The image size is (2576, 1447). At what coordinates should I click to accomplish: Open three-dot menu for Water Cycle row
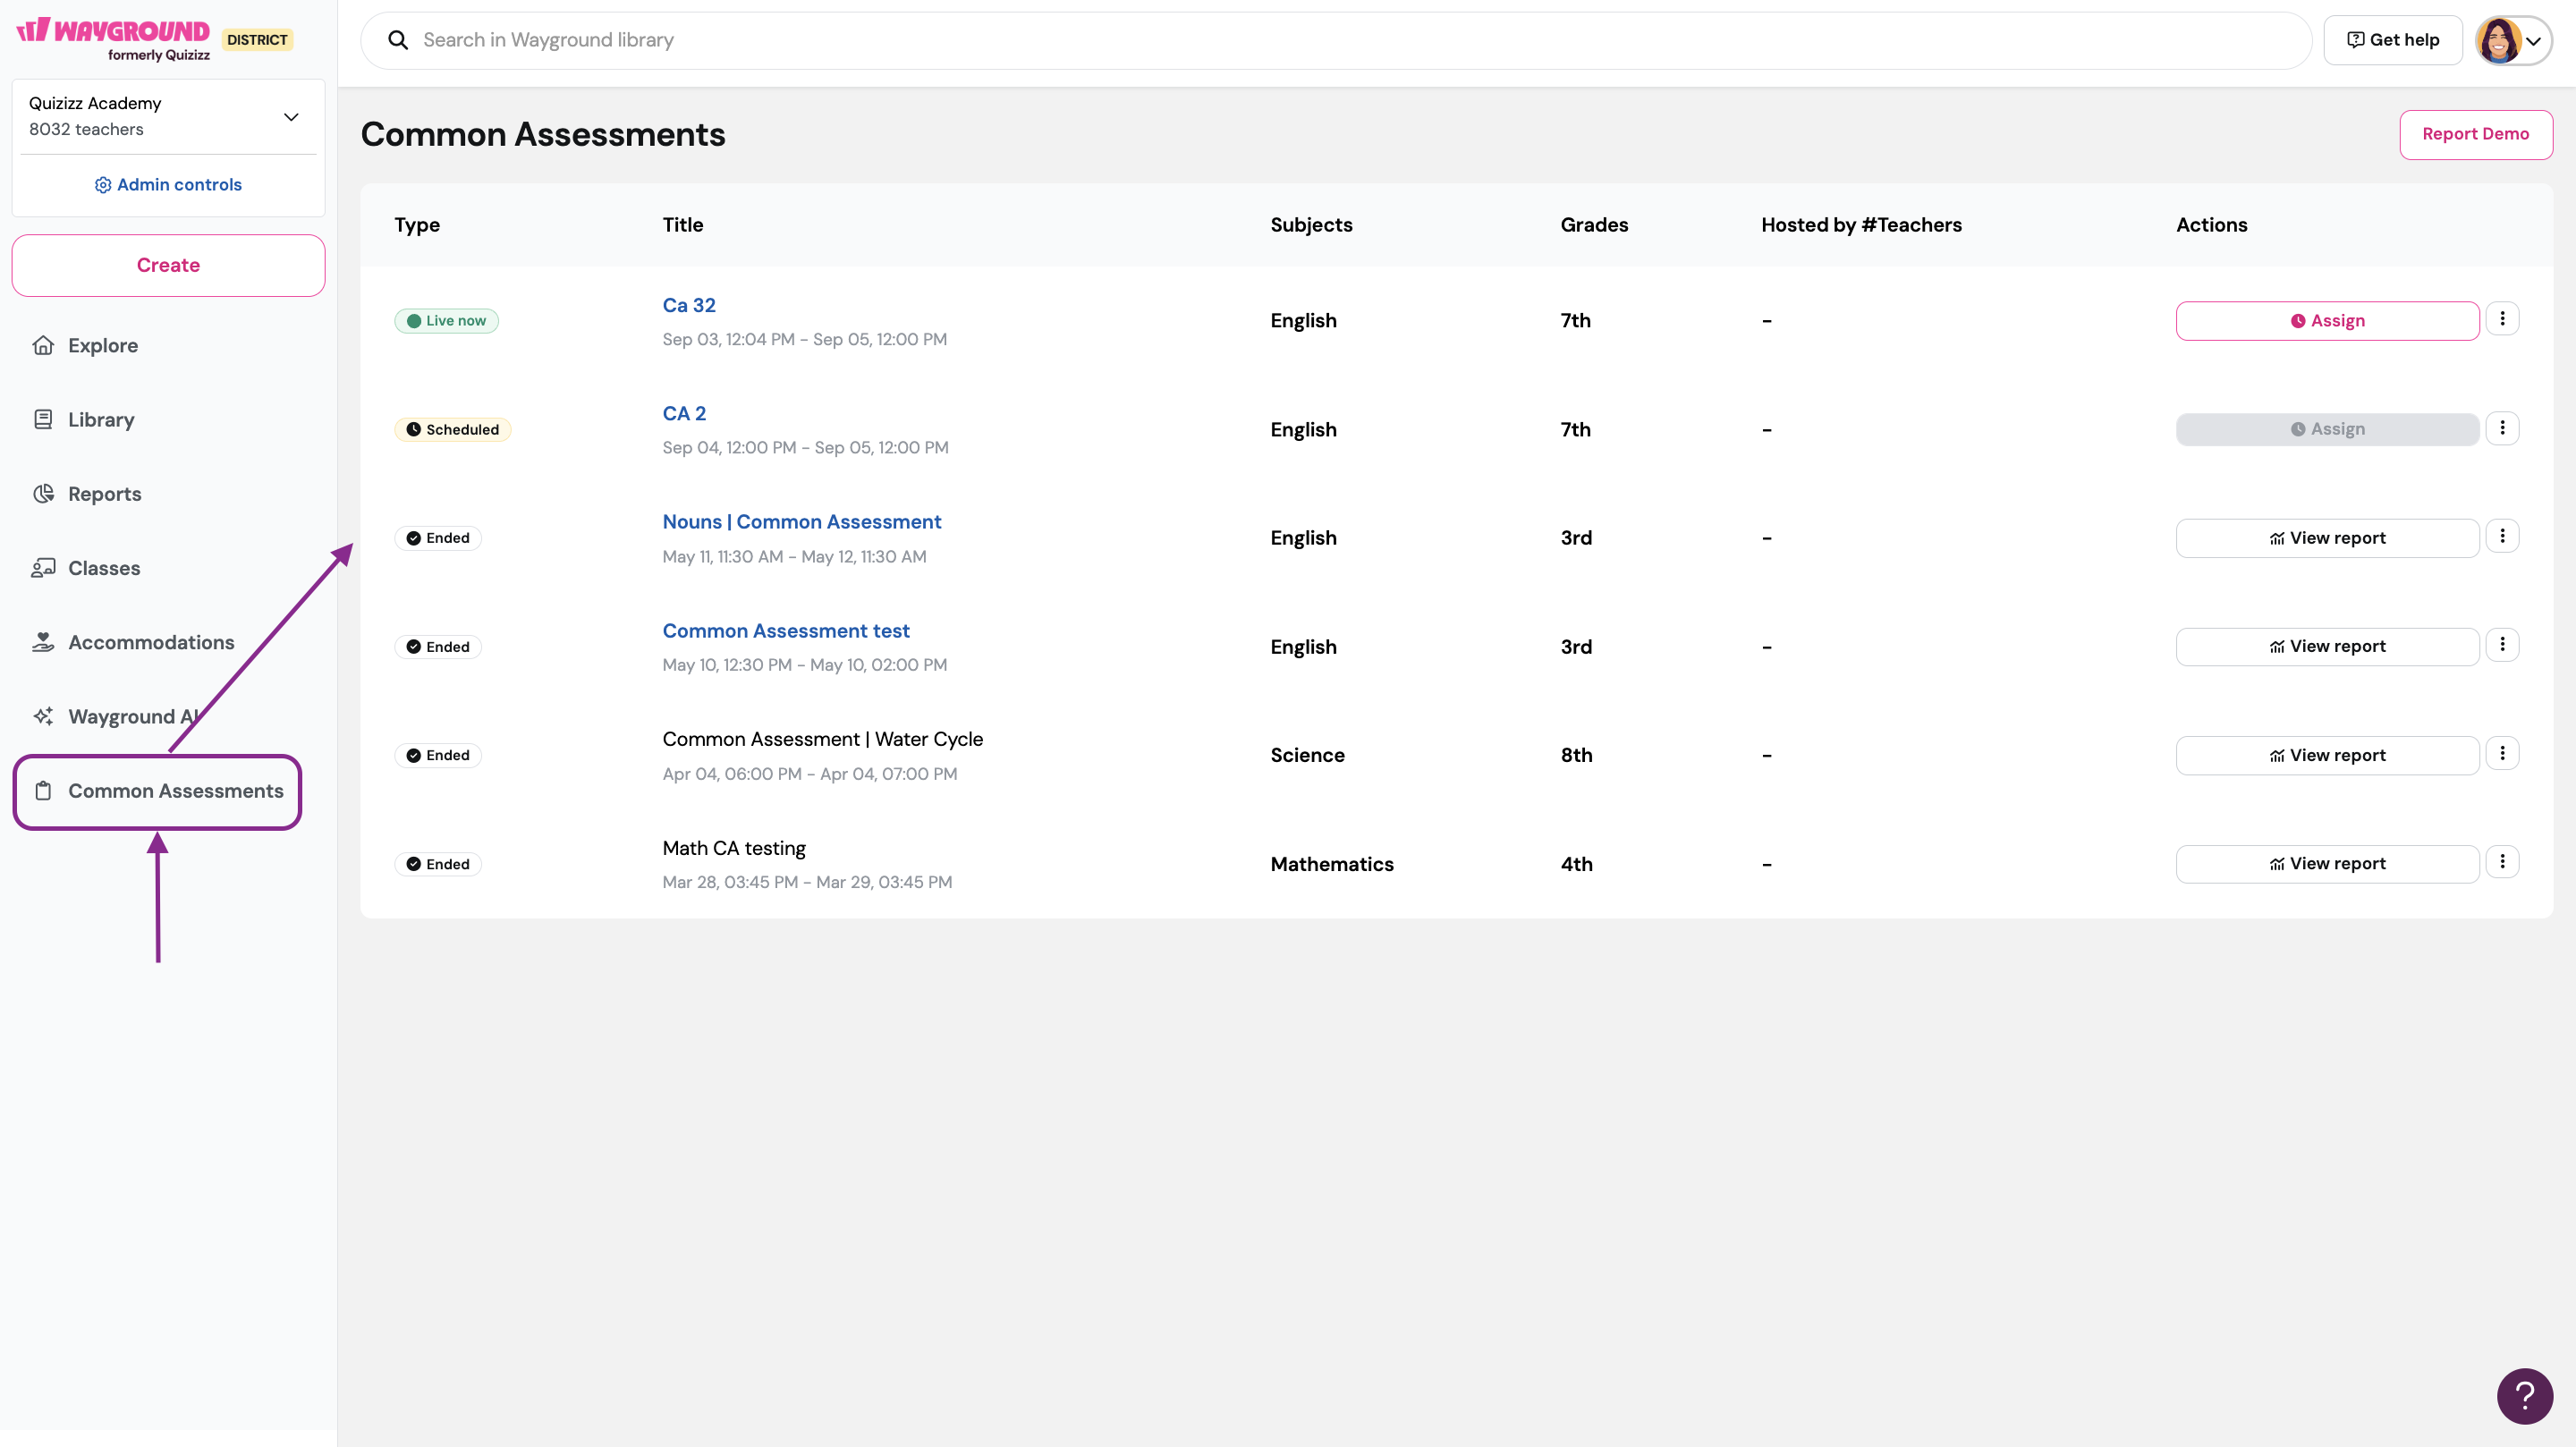pyautogui.click(x=2502, y=753)
